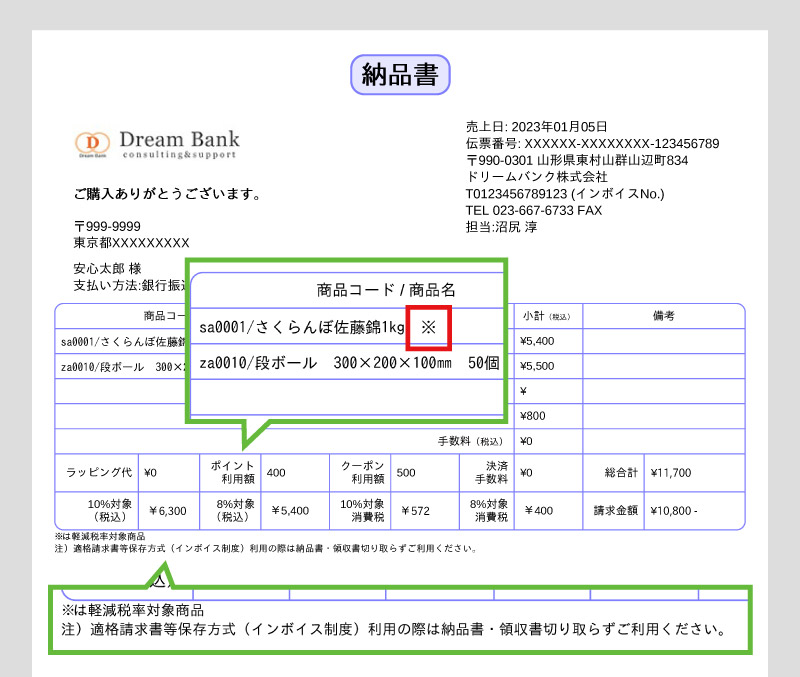Click the red-boxed ※ reduced tax mark
The image size is (800, 677).
pos(429,328)
